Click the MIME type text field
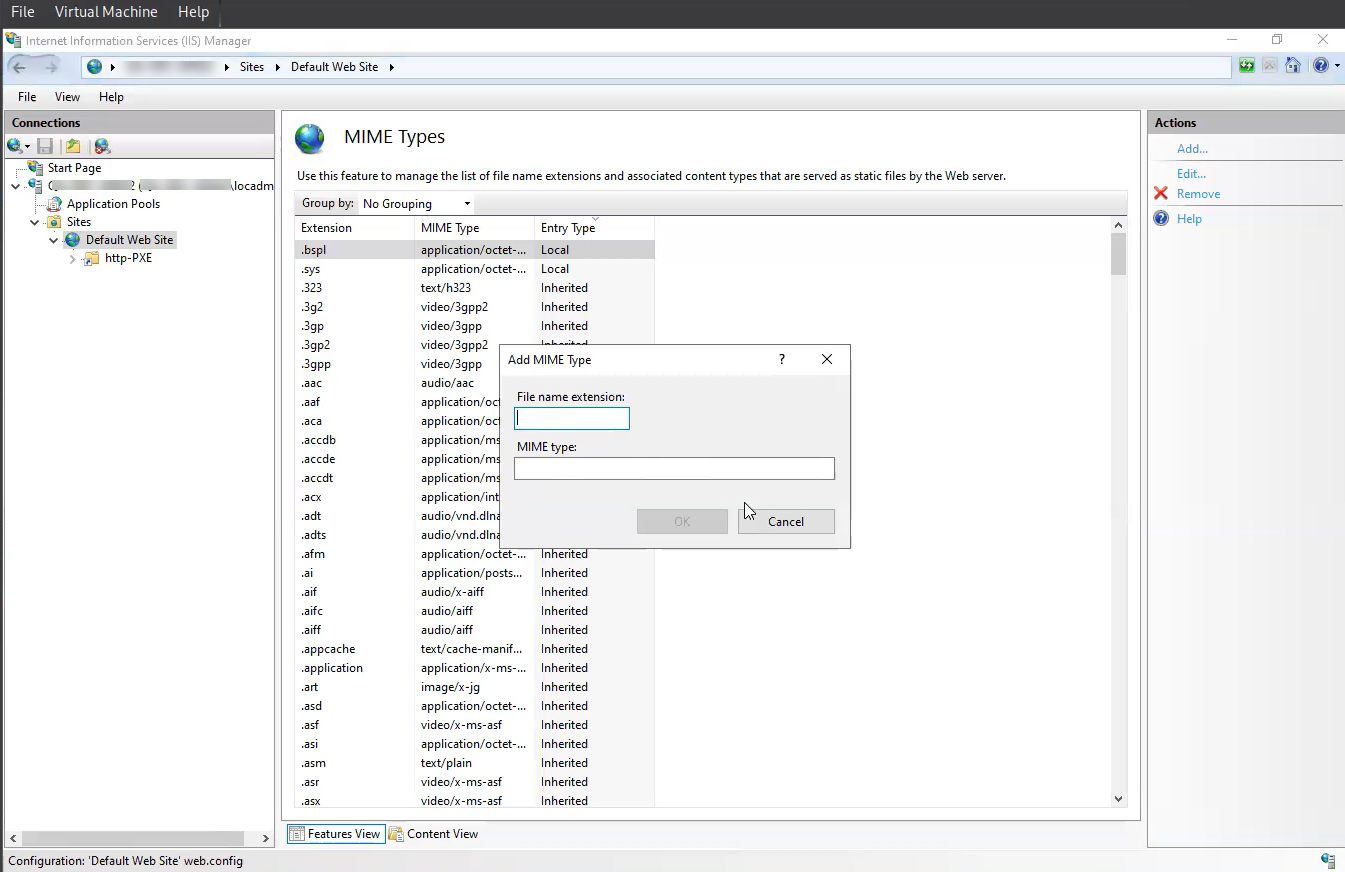 click(674, 469)
